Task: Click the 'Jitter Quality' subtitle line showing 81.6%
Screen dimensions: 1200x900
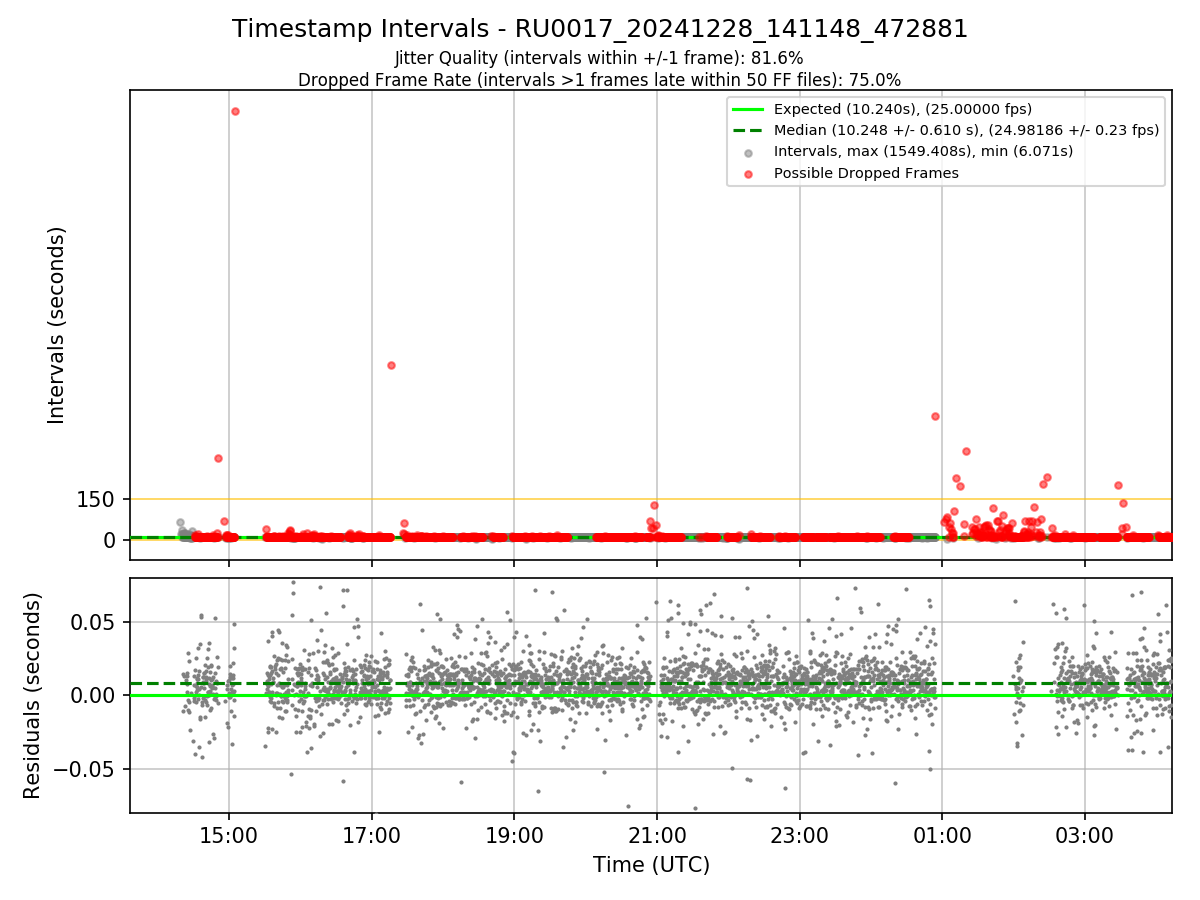Action: click(x=599, y=59)
